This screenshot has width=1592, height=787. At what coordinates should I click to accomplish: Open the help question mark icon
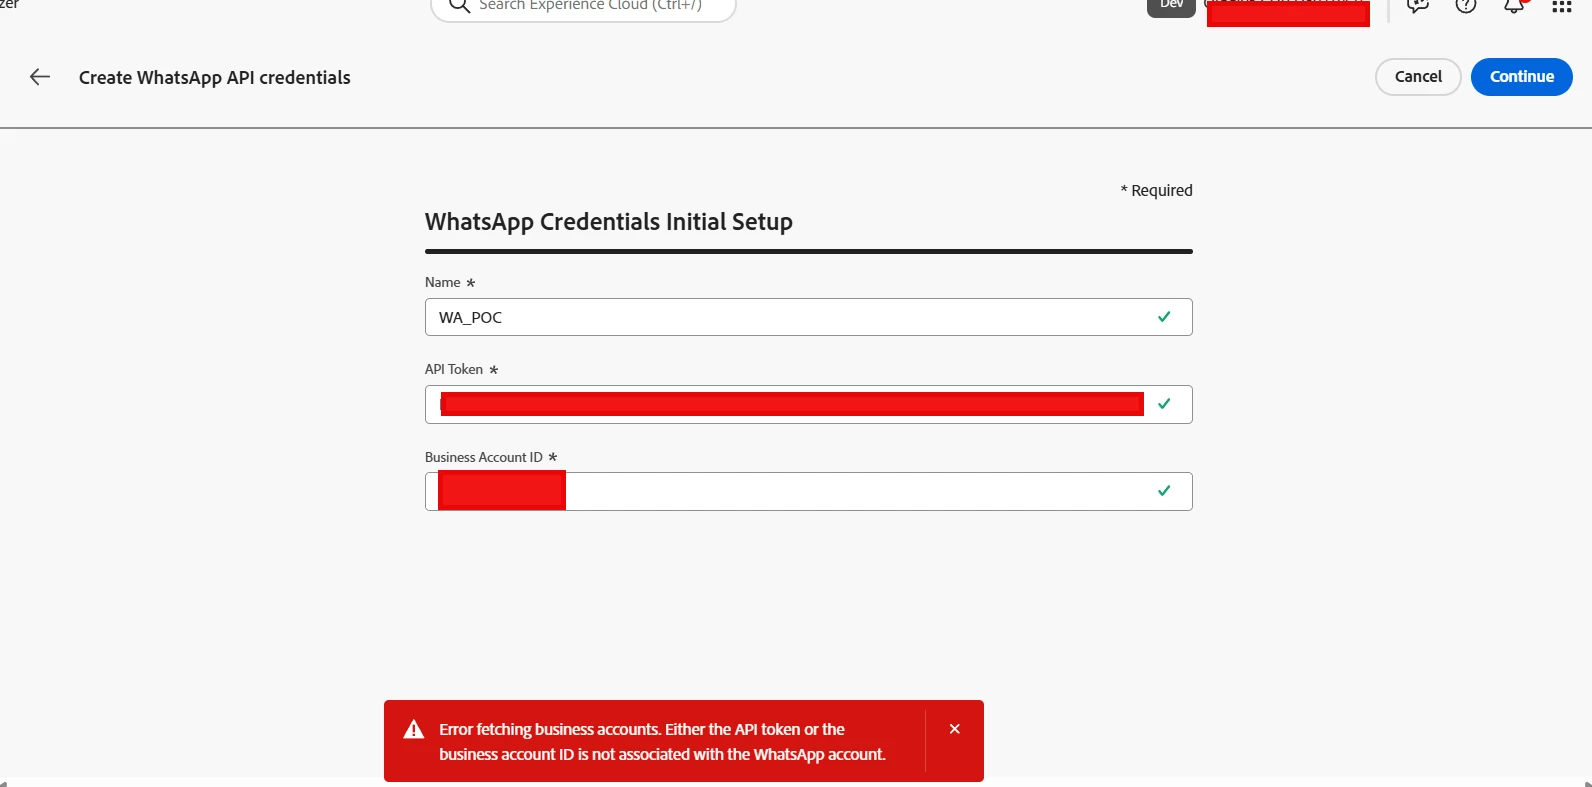[x=1466, y=5]
